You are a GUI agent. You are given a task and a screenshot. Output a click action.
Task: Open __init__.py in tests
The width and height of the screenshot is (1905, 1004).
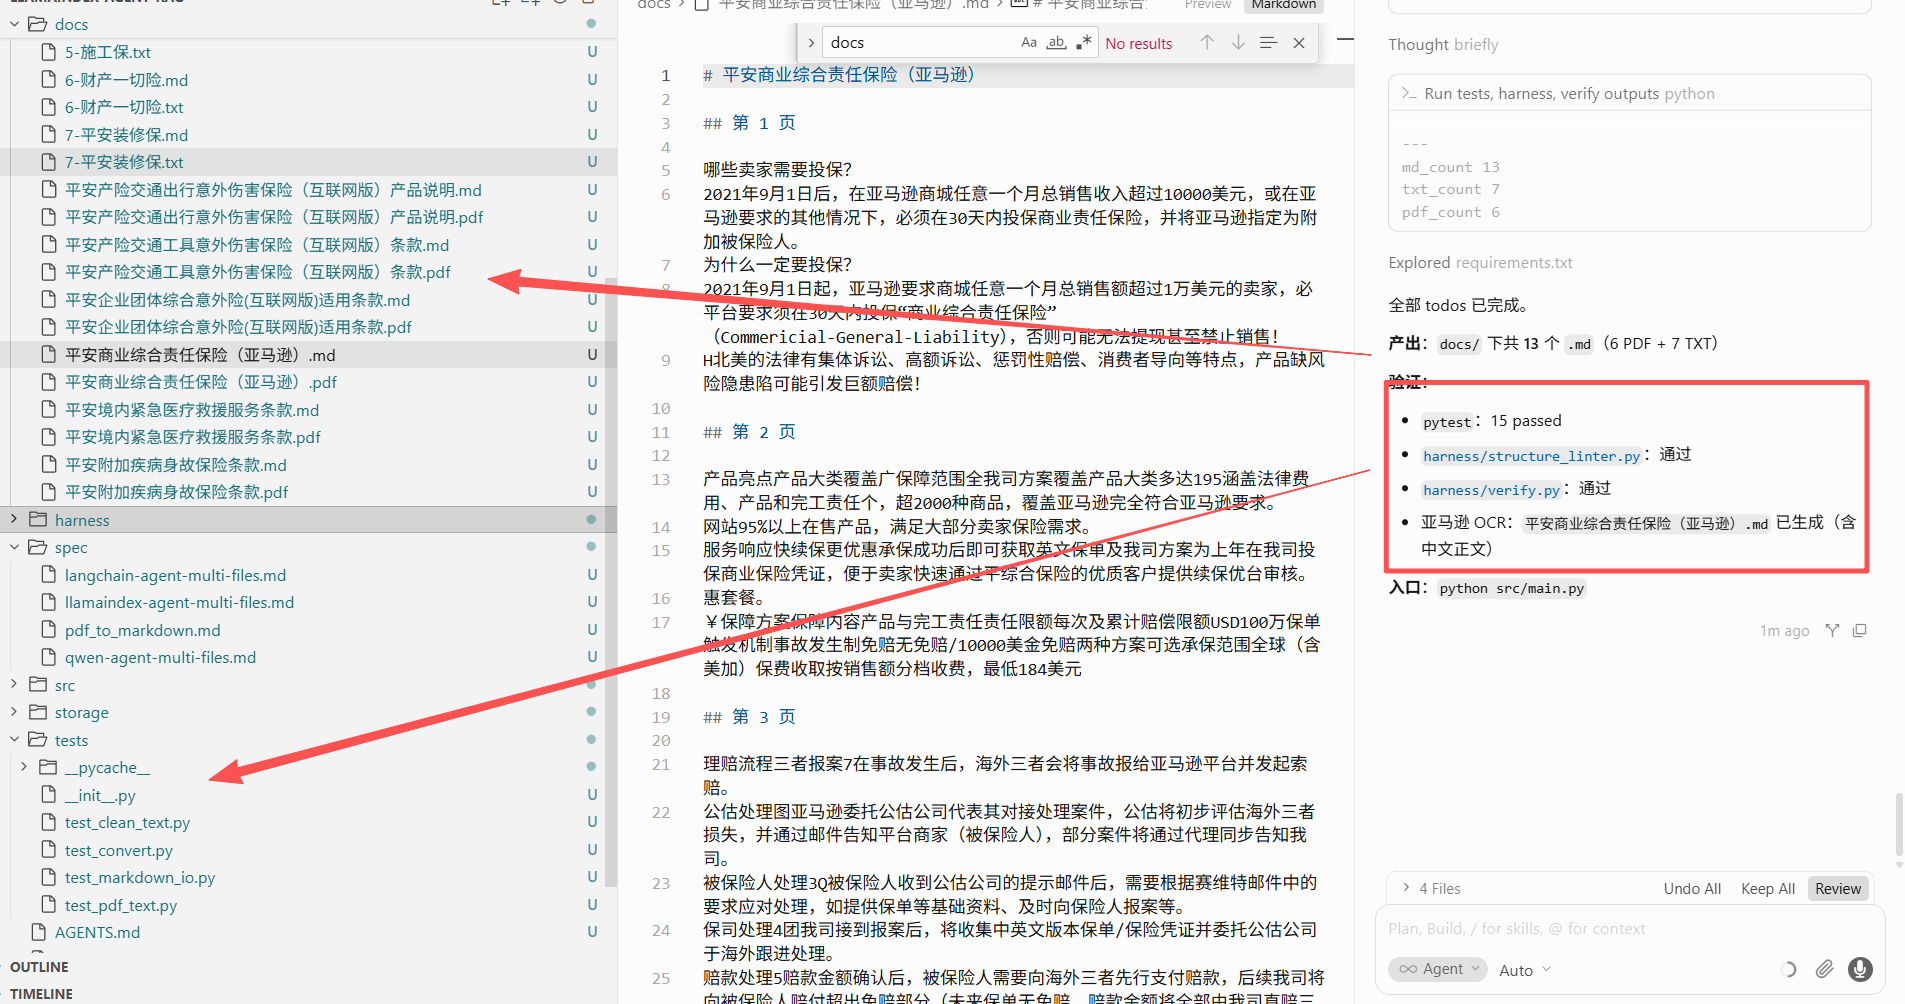[x=100, y=795]
